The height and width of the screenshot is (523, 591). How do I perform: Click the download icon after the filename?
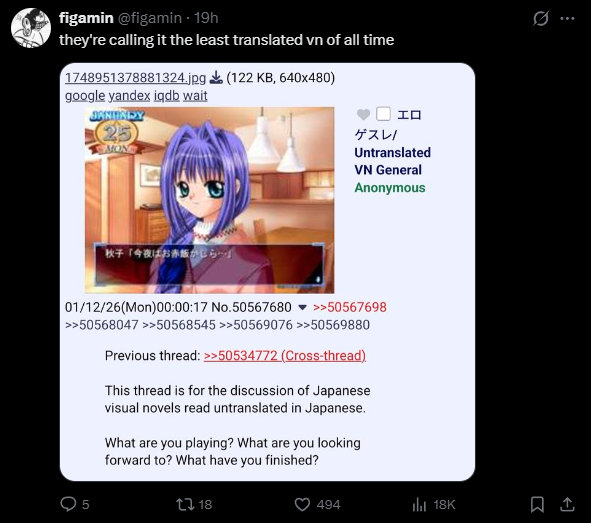[216, 77]
